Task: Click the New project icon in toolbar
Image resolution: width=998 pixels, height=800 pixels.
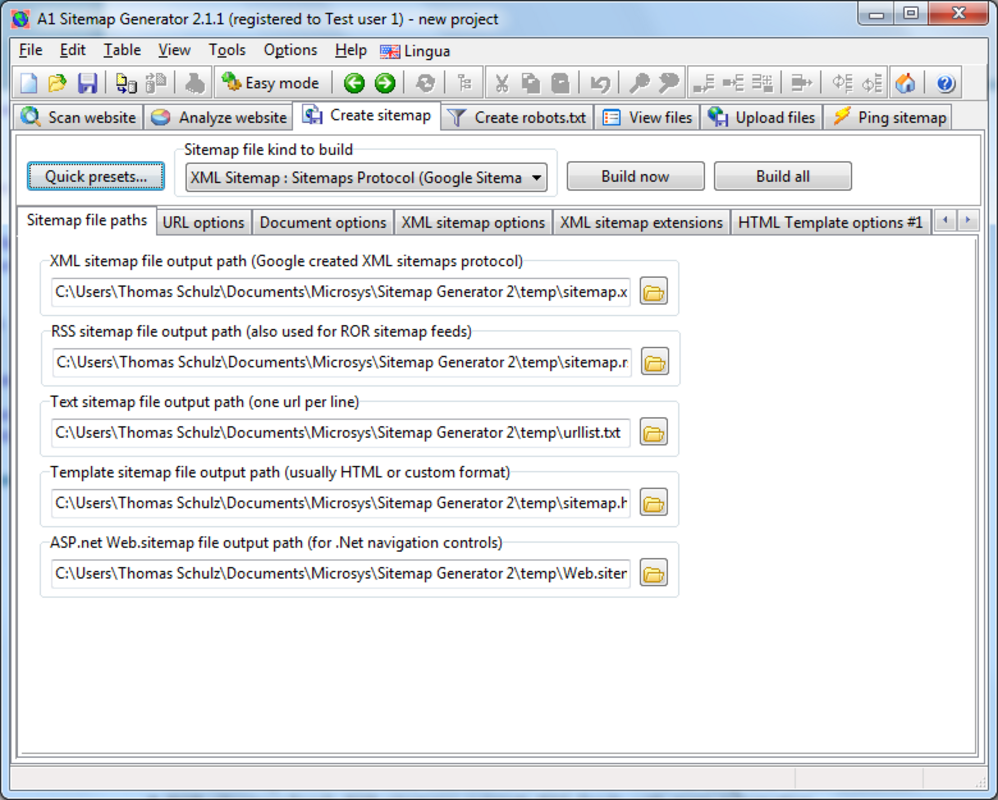Action: click(29, 83)
